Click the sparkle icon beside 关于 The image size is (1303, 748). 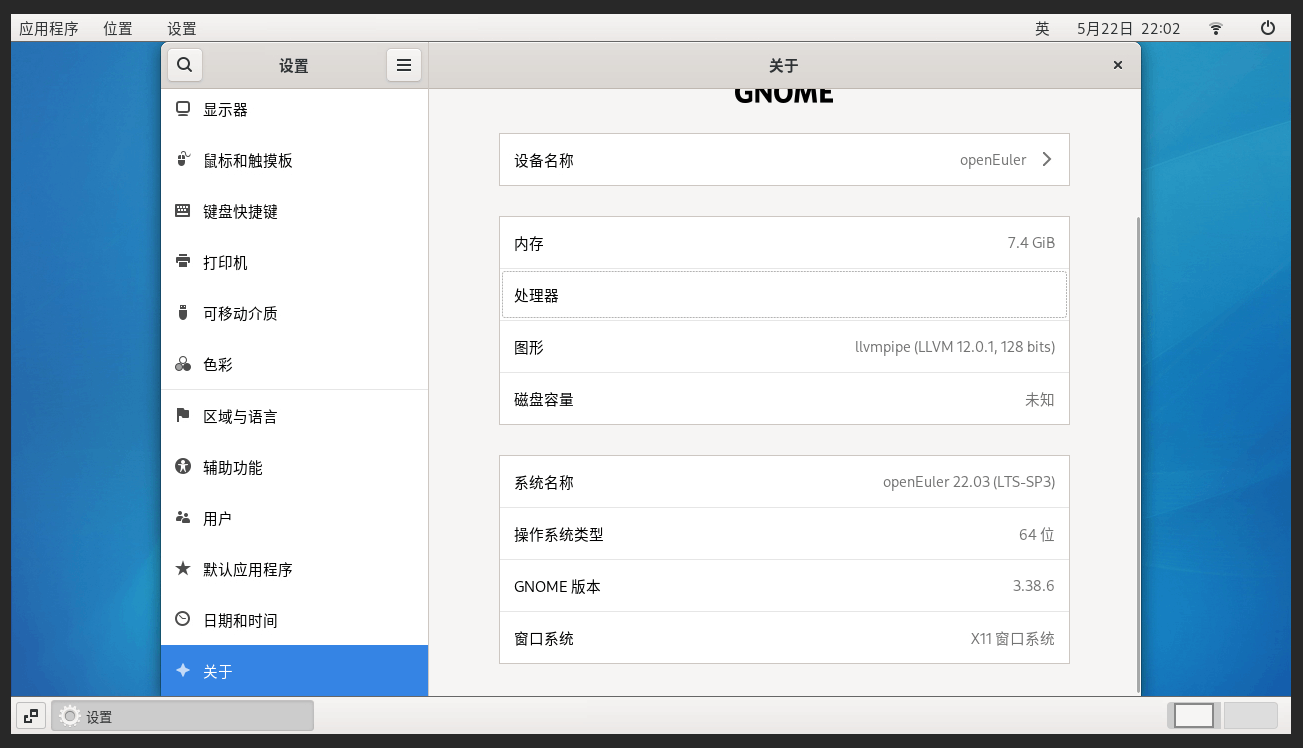182,671
